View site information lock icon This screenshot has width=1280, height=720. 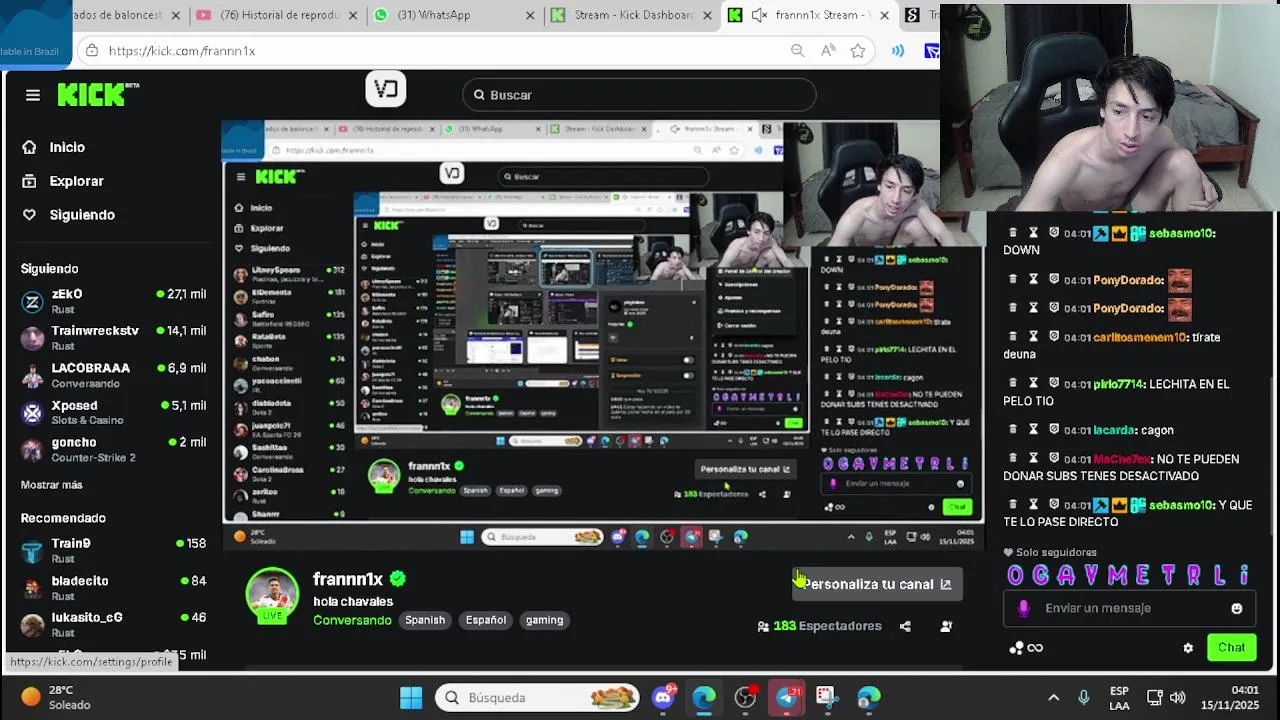click(92, 51)
